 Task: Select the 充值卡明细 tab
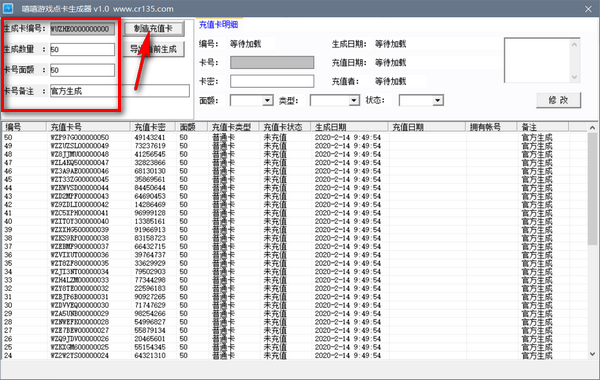[218, 25]
